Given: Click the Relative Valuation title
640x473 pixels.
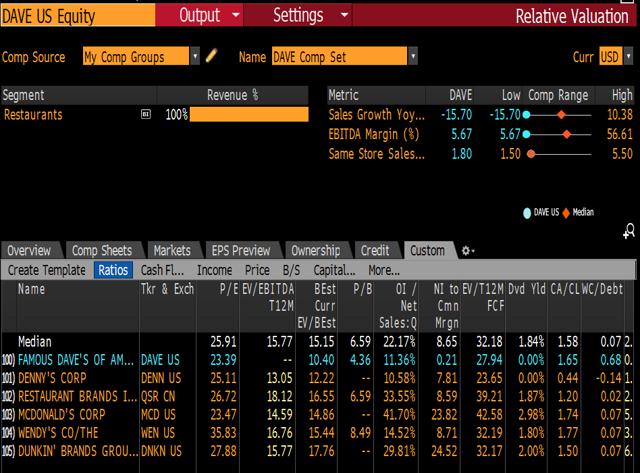Looking at the screenshot, I should [572, 16].
